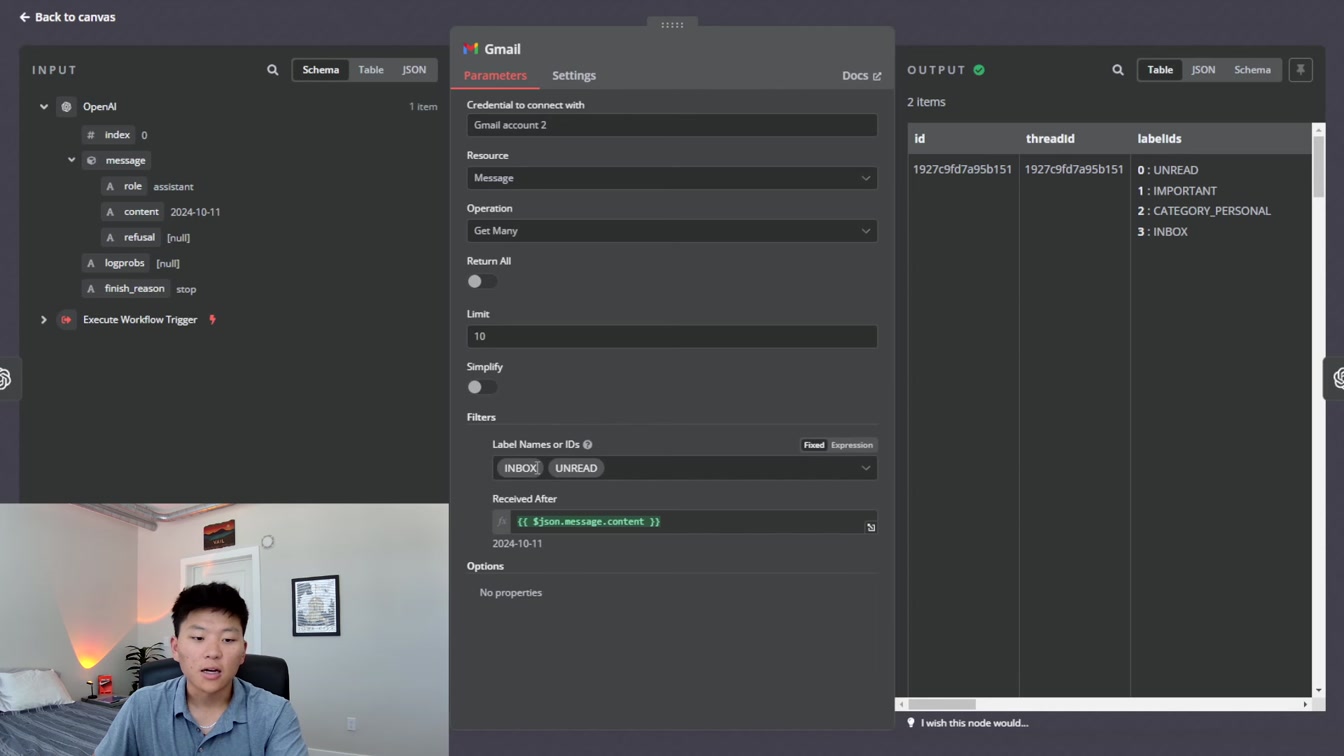Screen dimensions: 1344x756
Task: Open the Operation dropdown
Action: [x=672, y=231]
